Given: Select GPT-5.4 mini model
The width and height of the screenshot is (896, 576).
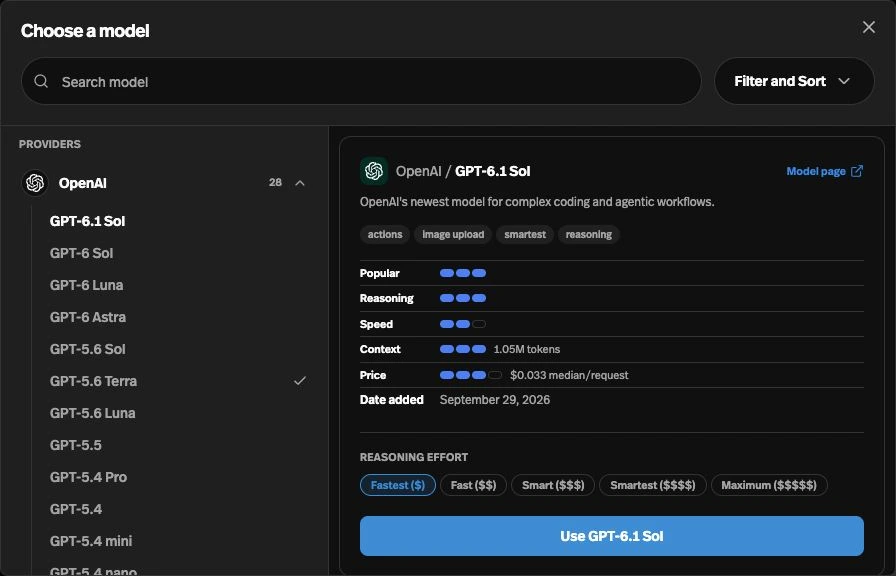Looking at the screenshot, I should point(91,541).
